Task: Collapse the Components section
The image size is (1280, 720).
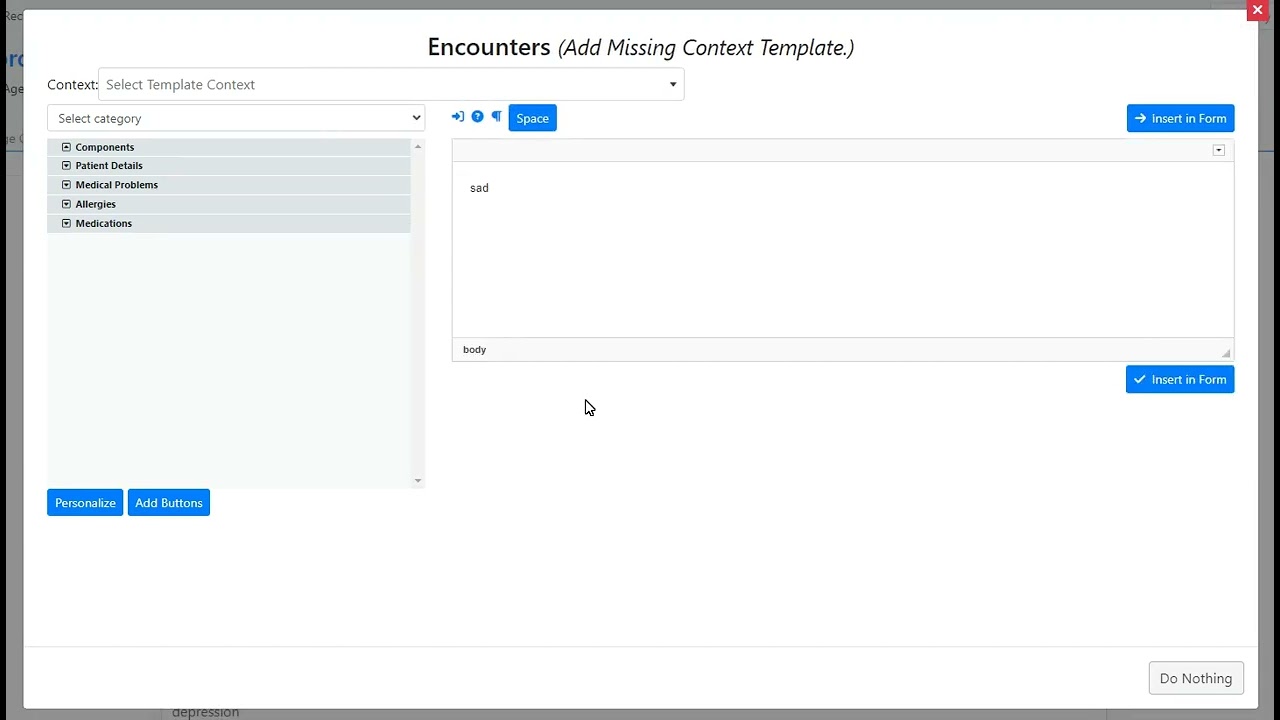Action: (x=66, y=147)
